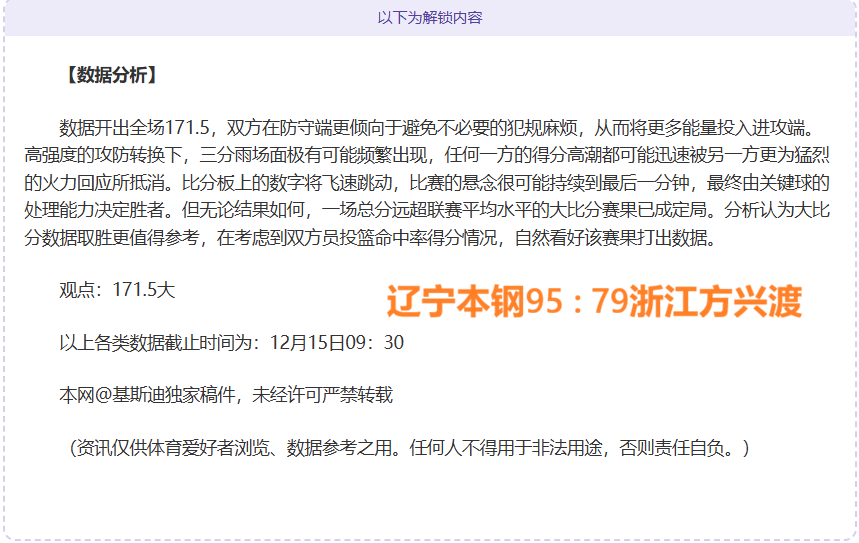Click the 观点：171.5大 prediction line

pyautogui.click(x=117, y=290)
